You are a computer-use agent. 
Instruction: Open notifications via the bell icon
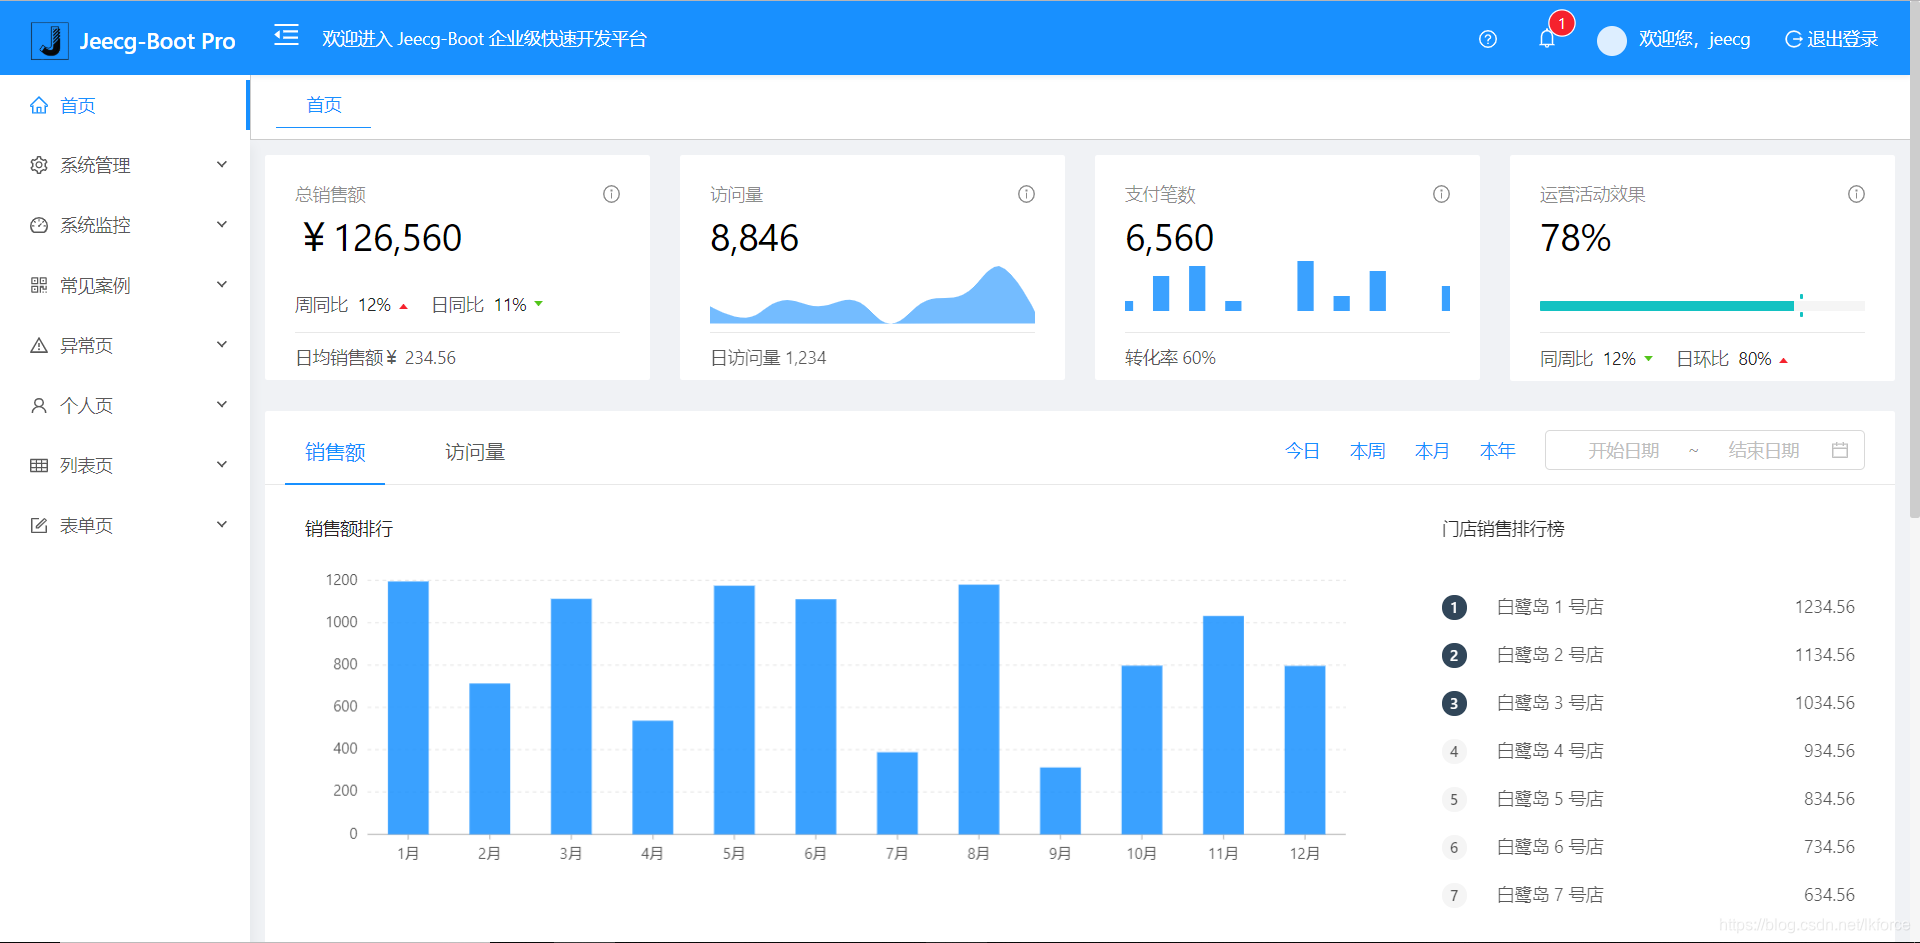pos(1547,39)
